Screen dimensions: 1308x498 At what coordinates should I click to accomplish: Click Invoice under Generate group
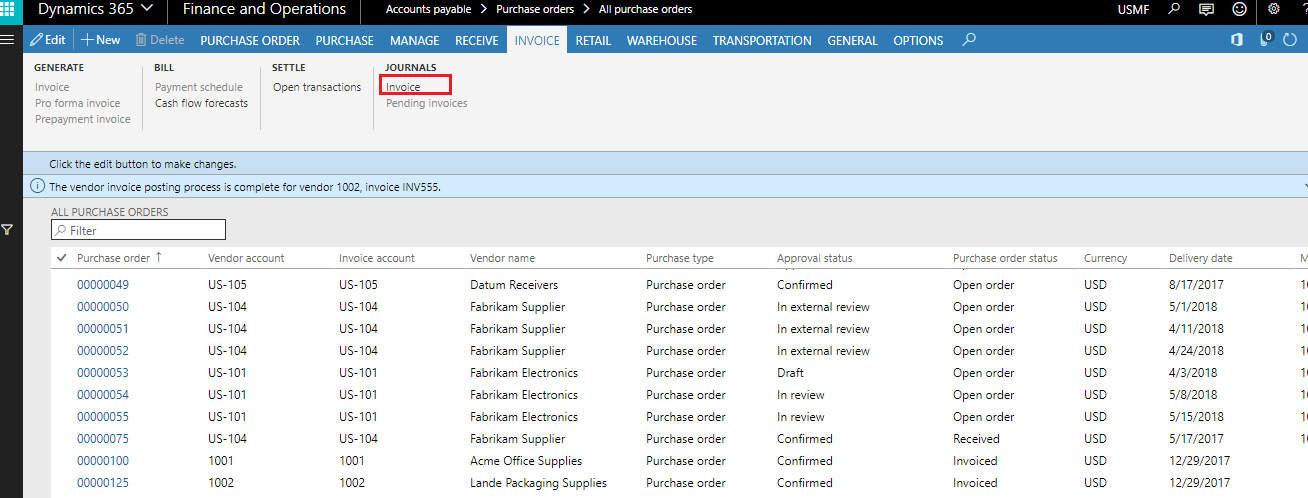point(52,87)
